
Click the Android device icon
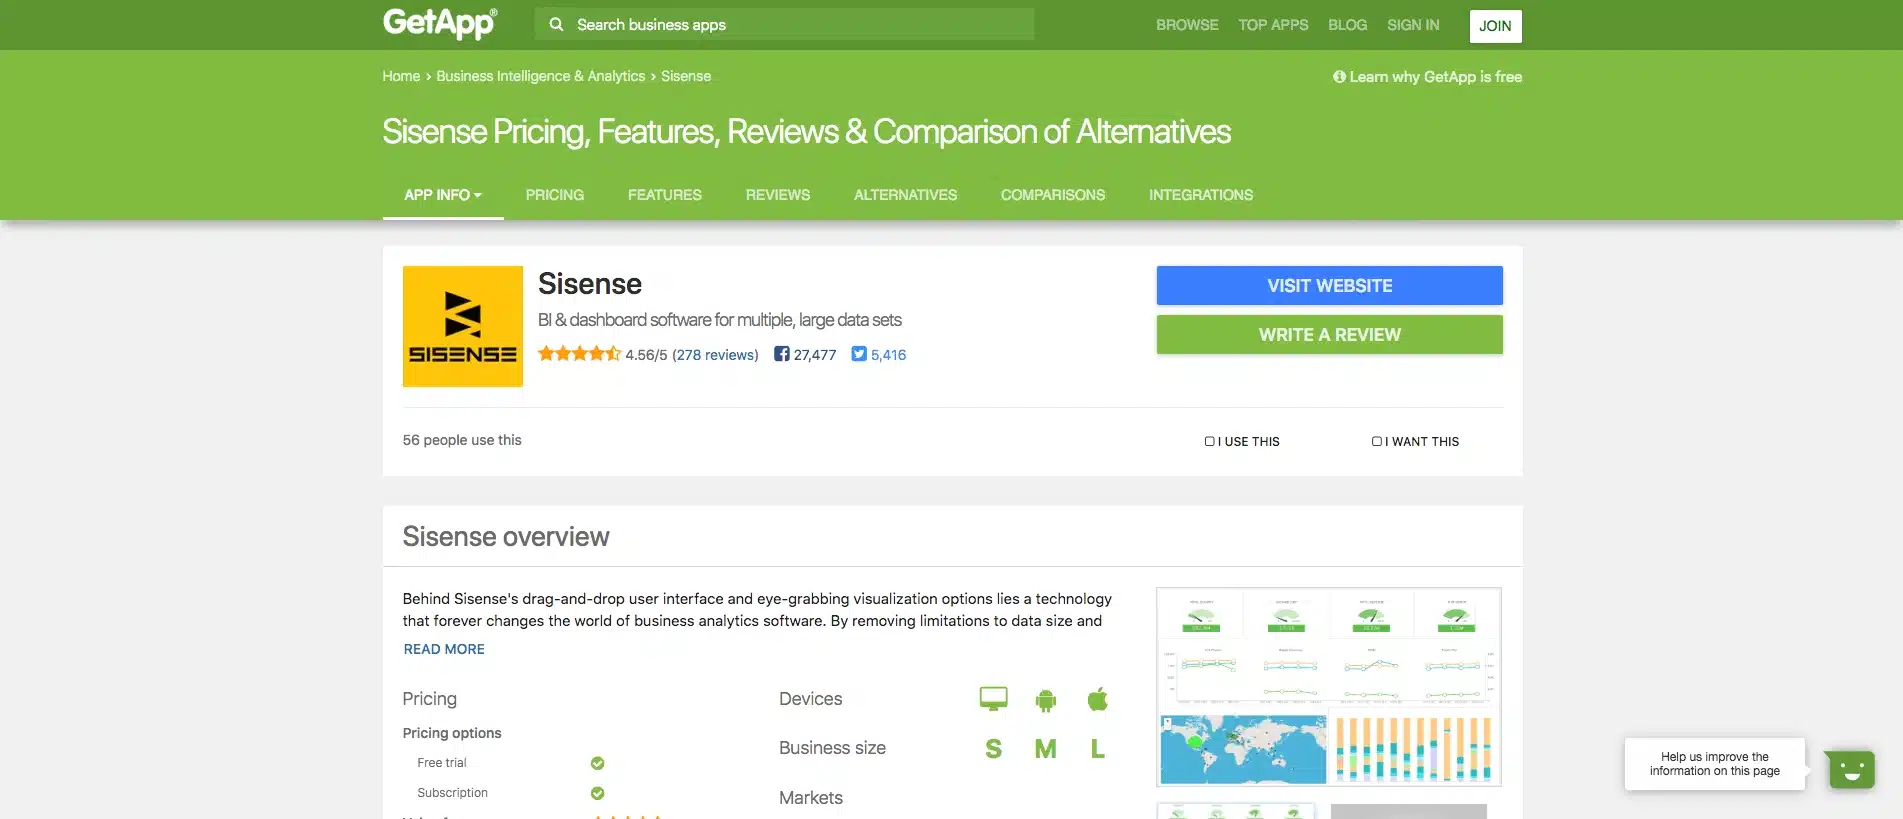pos(1044,698)
